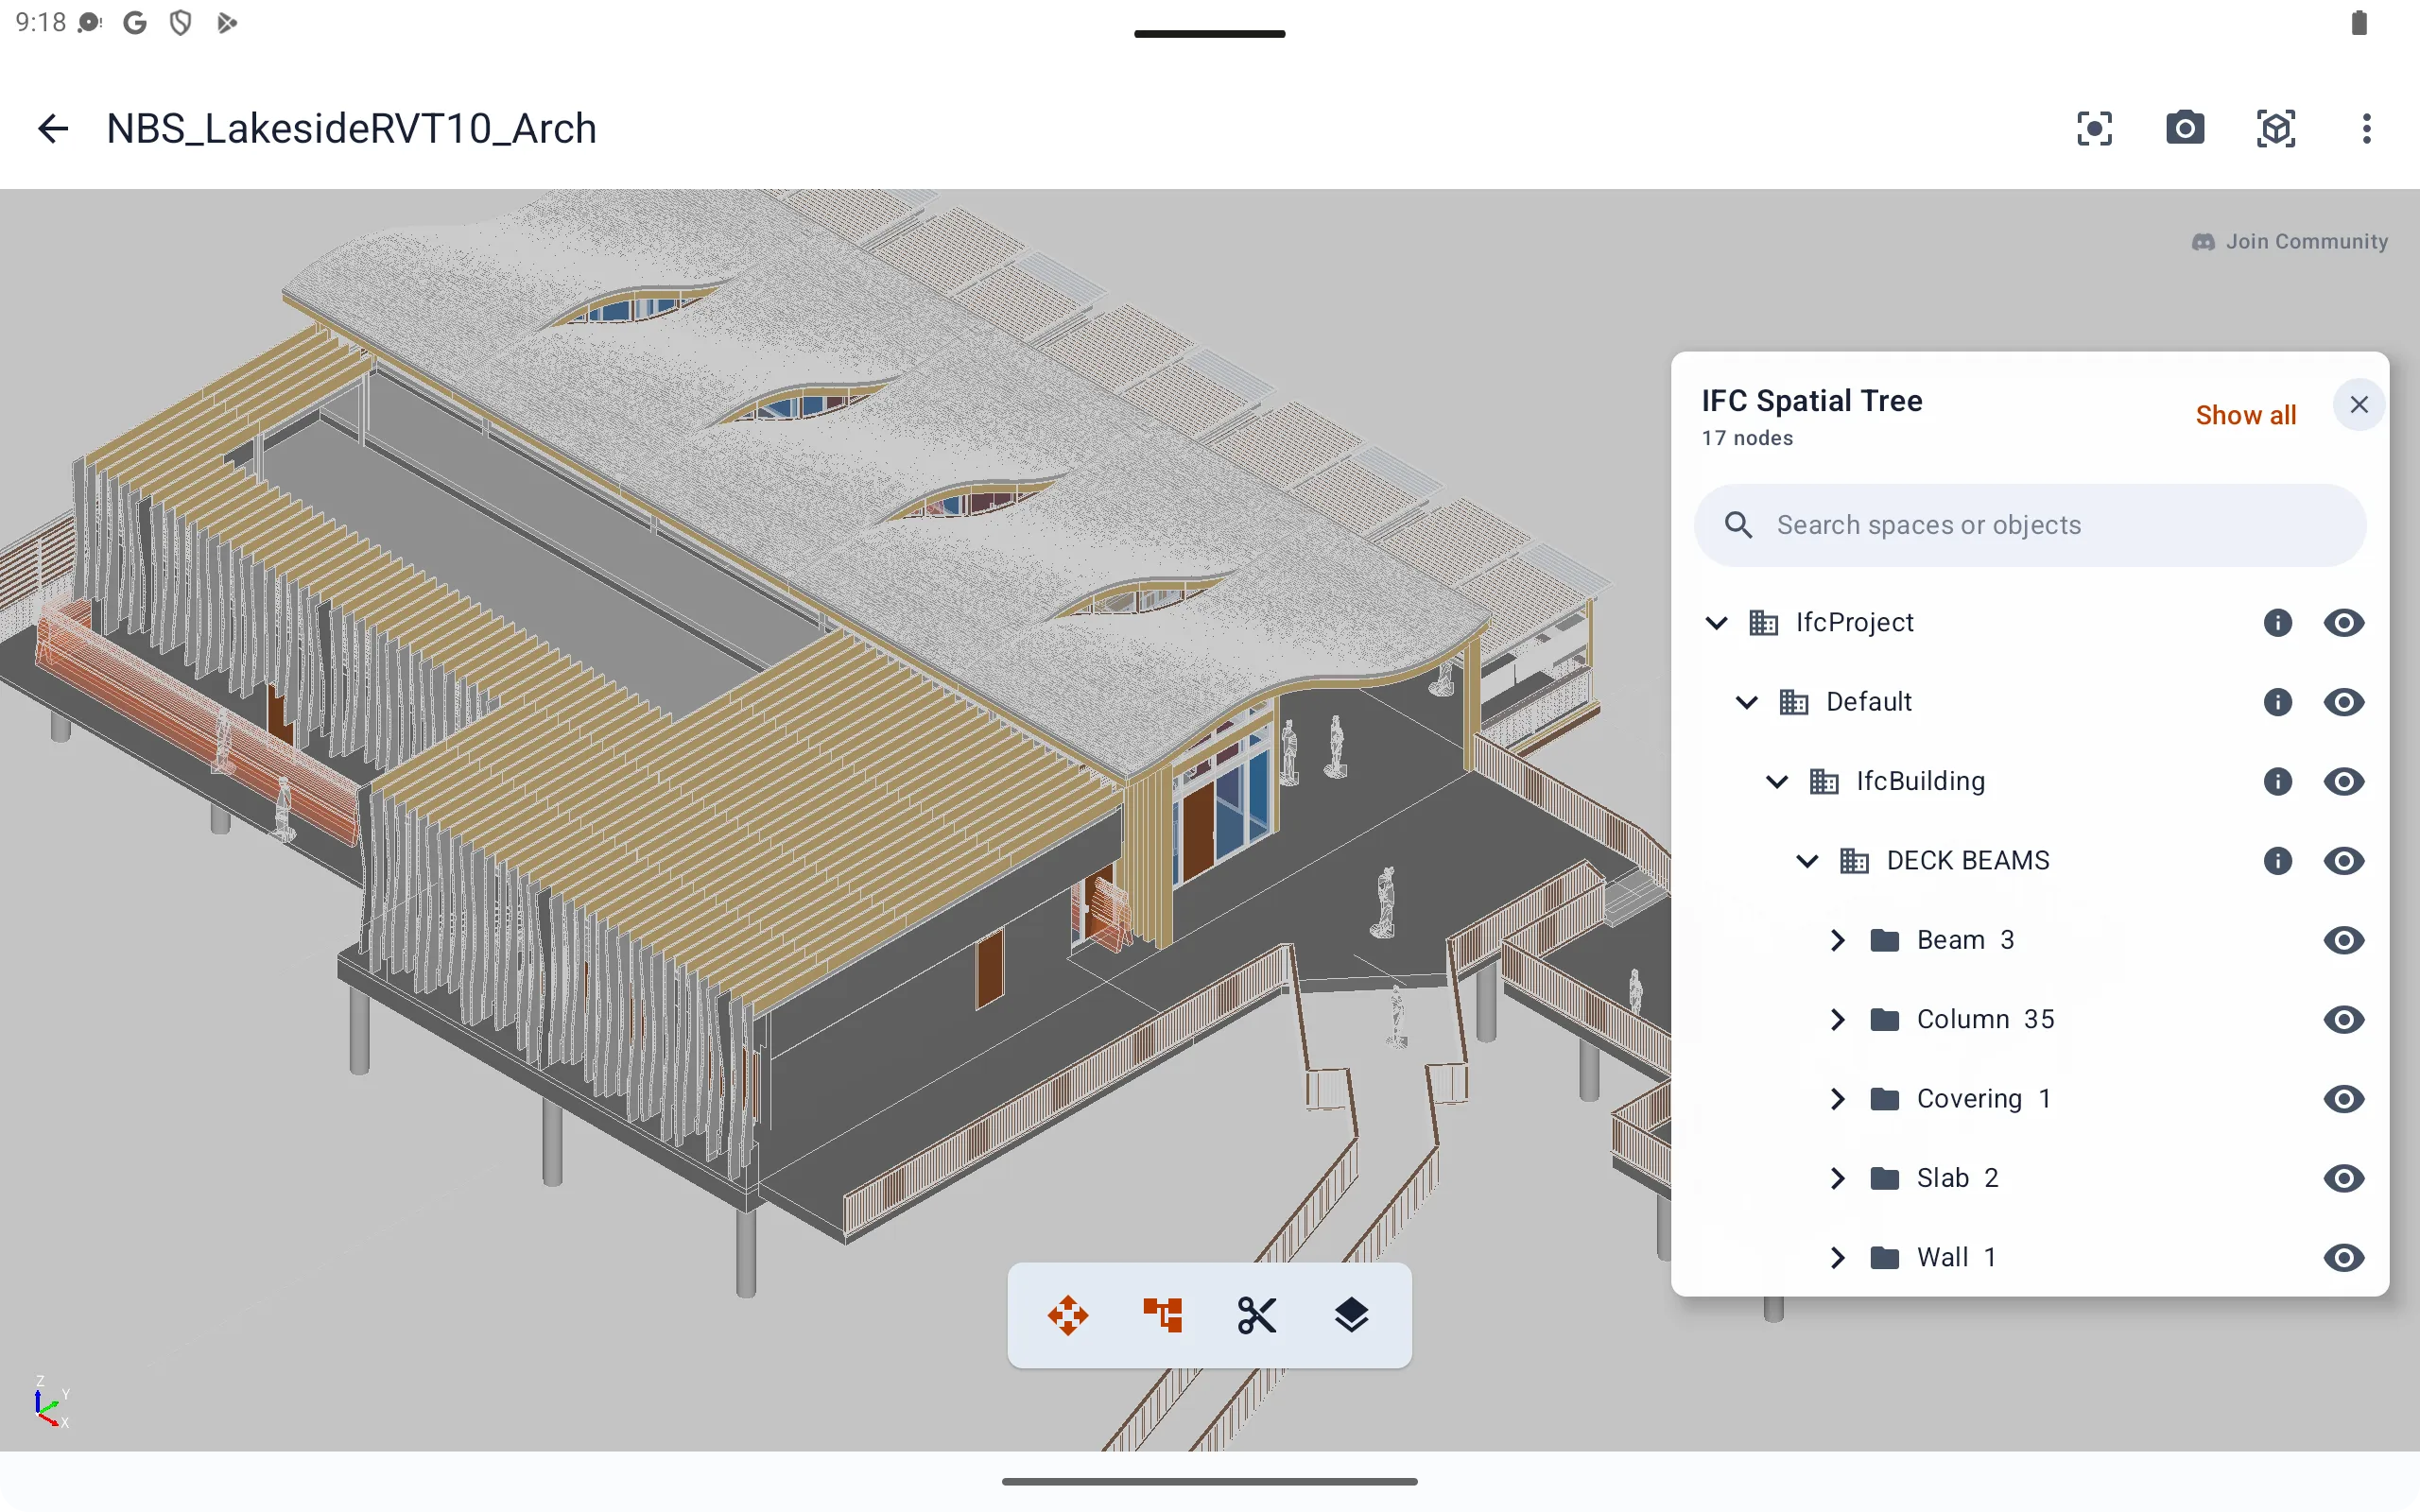Tap the shield icon in status bar
Screen dimensions: 2420x1512
tap(181, 23)
